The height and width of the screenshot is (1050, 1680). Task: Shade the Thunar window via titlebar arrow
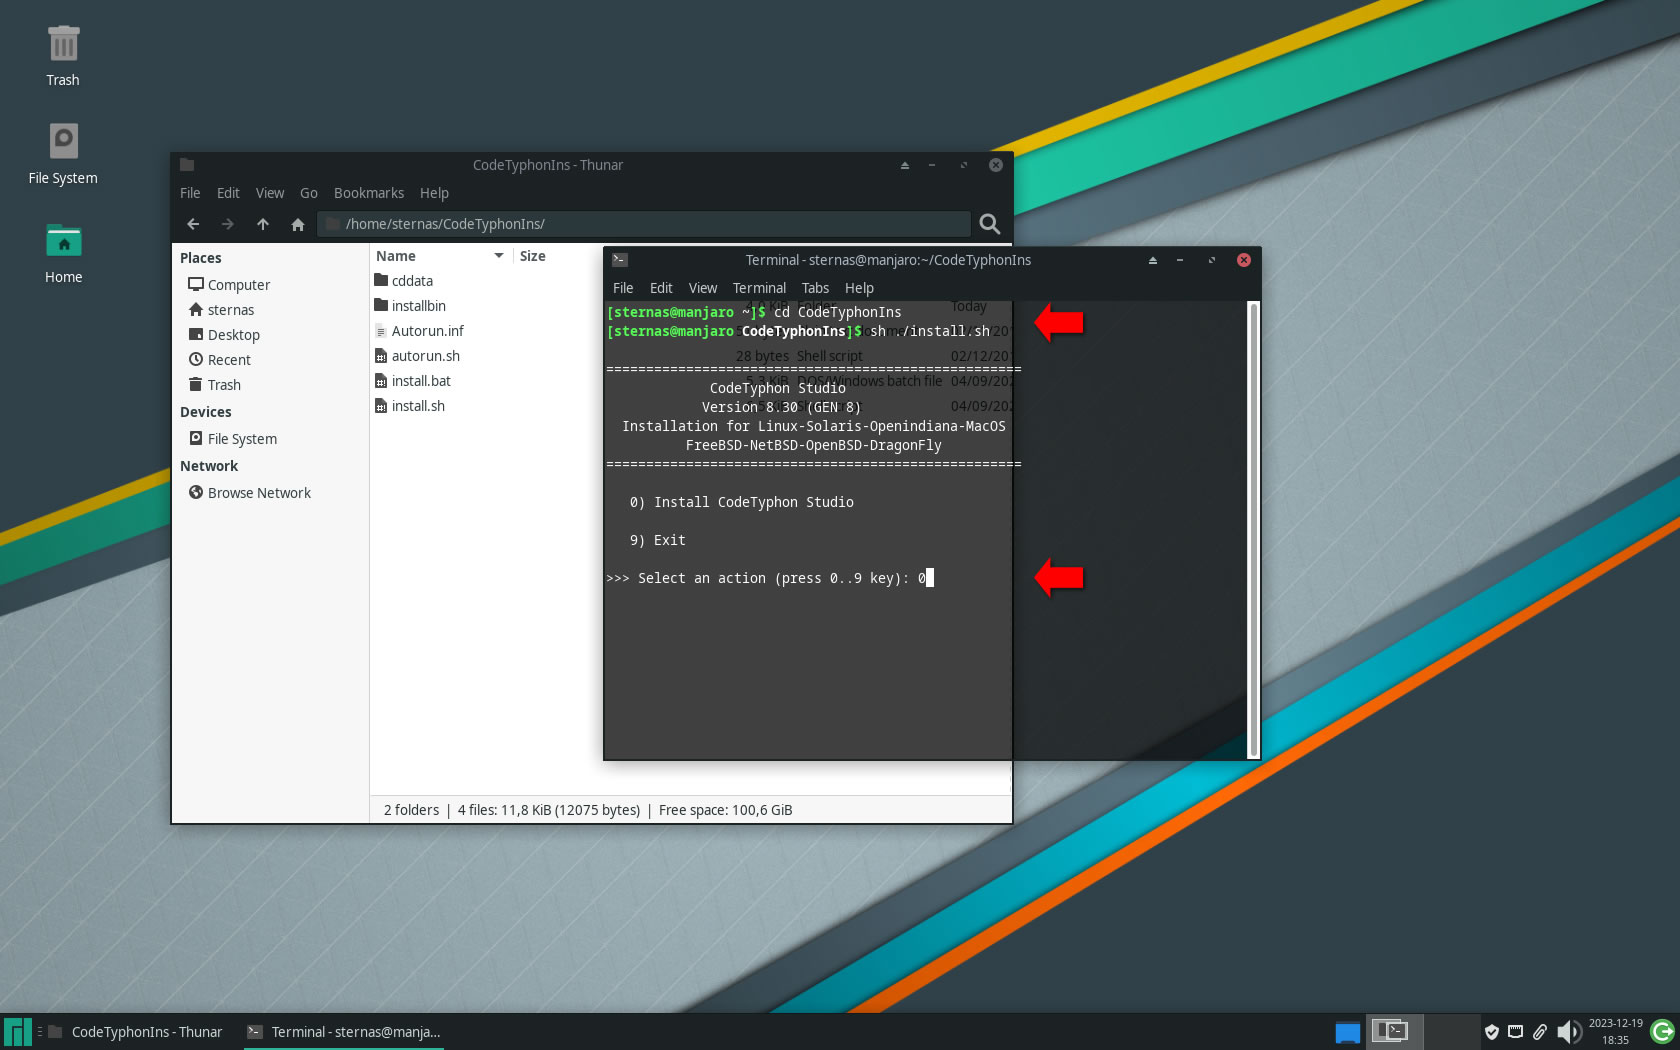pyautogui.click(x=905, y=165)
